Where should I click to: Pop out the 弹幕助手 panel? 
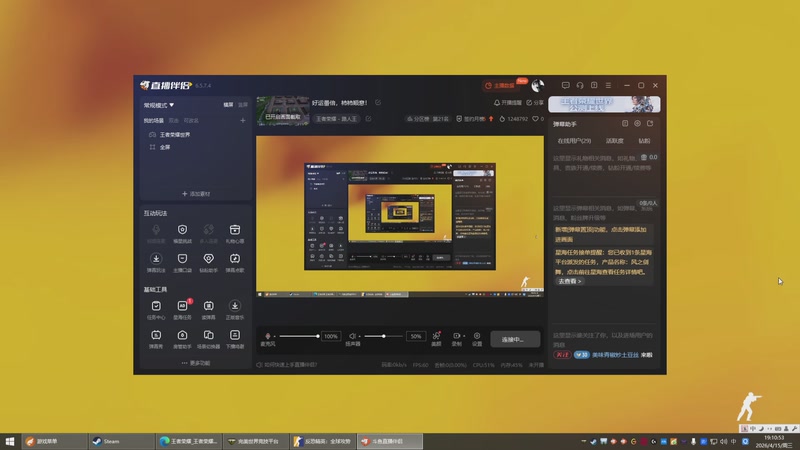[x=650, y=123]
